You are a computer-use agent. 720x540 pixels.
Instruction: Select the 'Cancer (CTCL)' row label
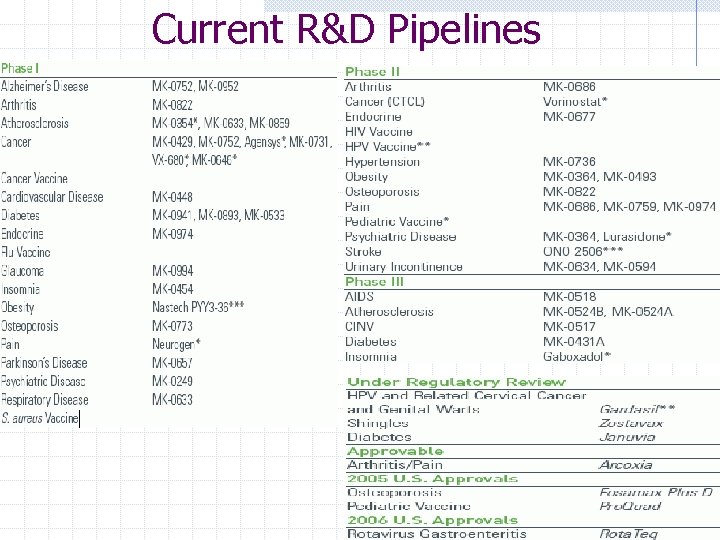coord(385,101)
